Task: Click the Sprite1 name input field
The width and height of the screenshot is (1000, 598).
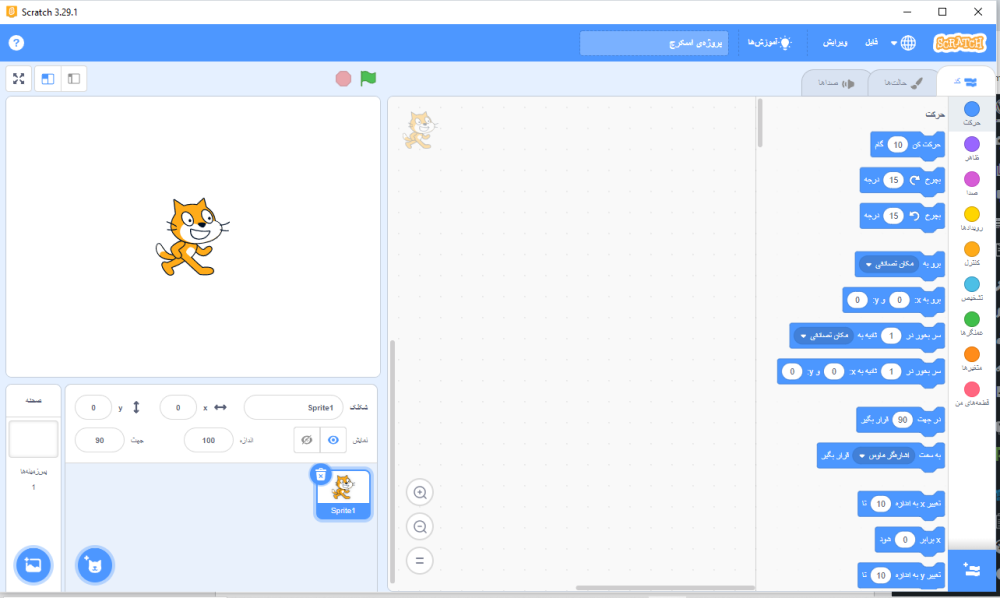Action: [x=292, y=408]
